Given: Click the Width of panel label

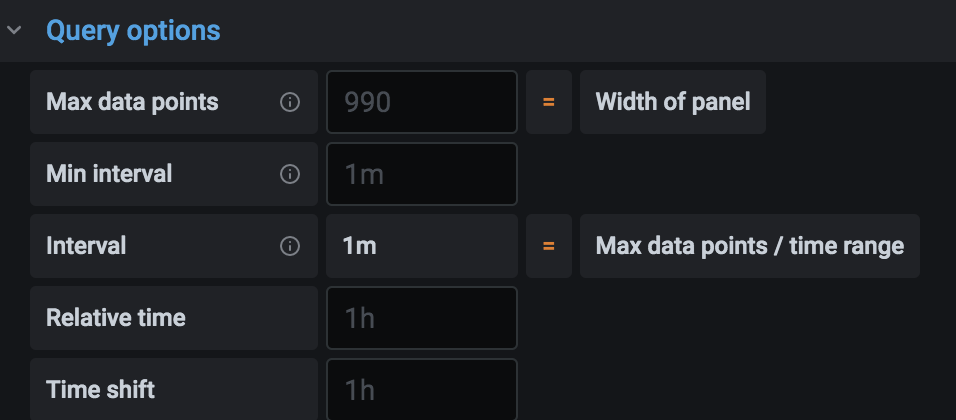Looking at the screenshot, I should [672, 102].
